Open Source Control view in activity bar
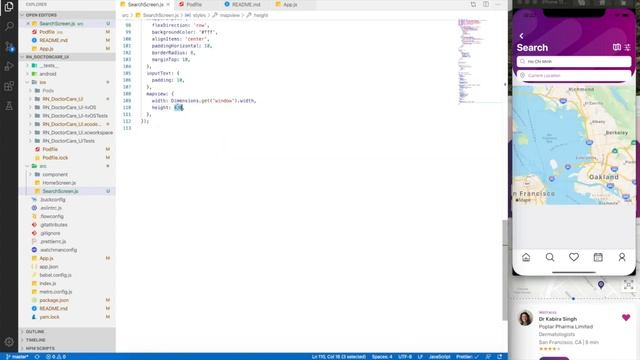 [9, 47]
